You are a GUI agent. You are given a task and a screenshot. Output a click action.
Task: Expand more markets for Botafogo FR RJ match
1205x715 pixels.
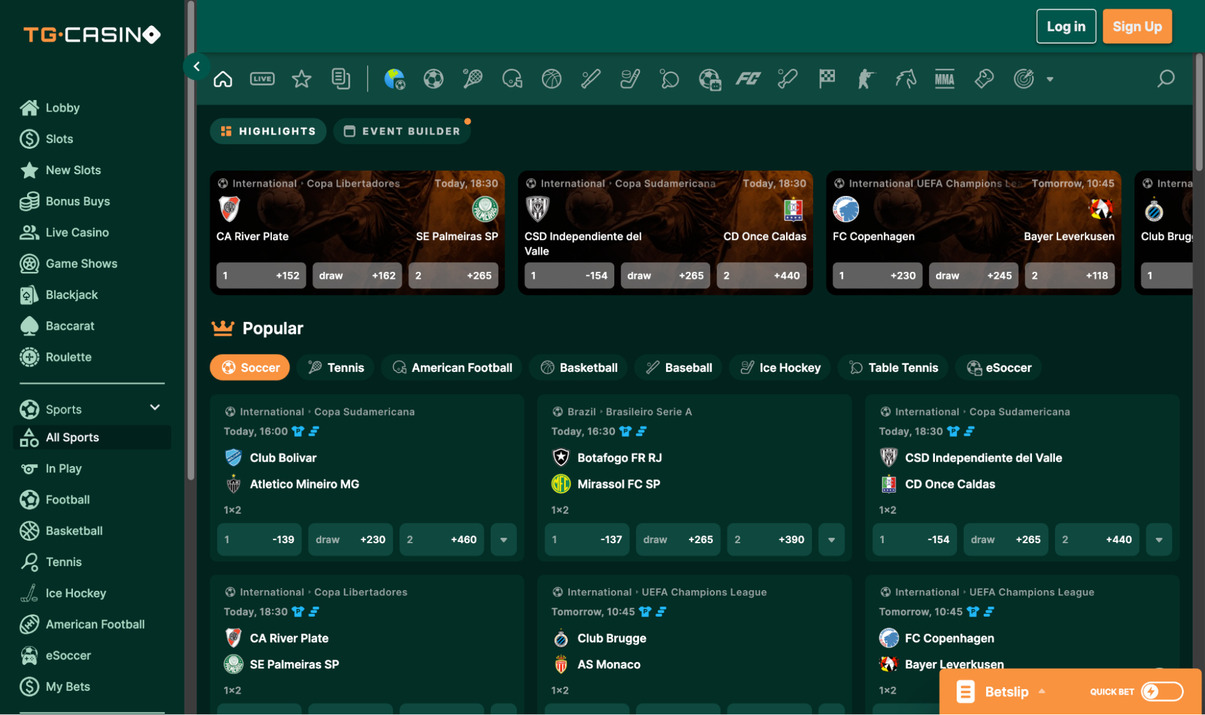tap(831, 540)
